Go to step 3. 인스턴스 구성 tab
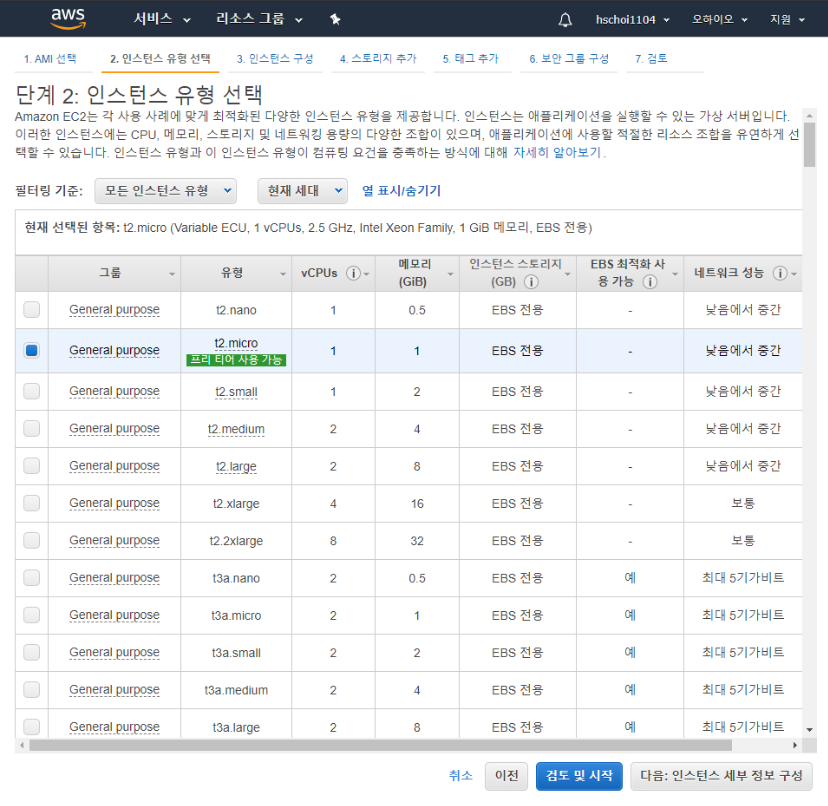The image size is (828, 806). tap(275, 59)
